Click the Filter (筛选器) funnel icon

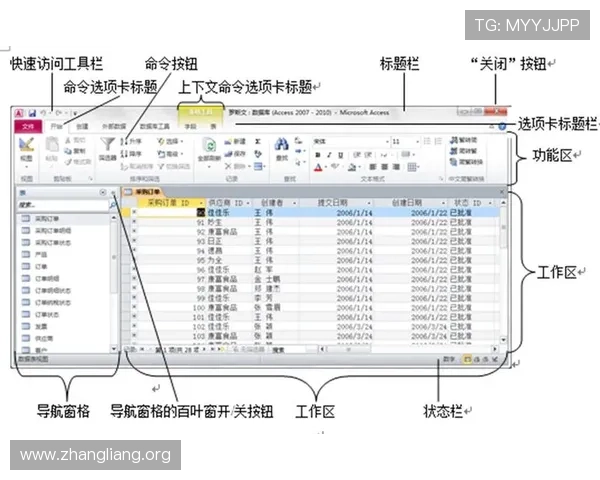point(108,145)
